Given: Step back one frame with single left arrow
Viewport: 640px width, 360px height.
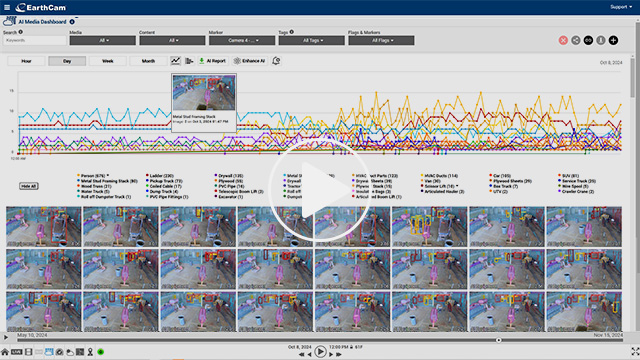Looking at the screenshot, I should tap(309, 354).
